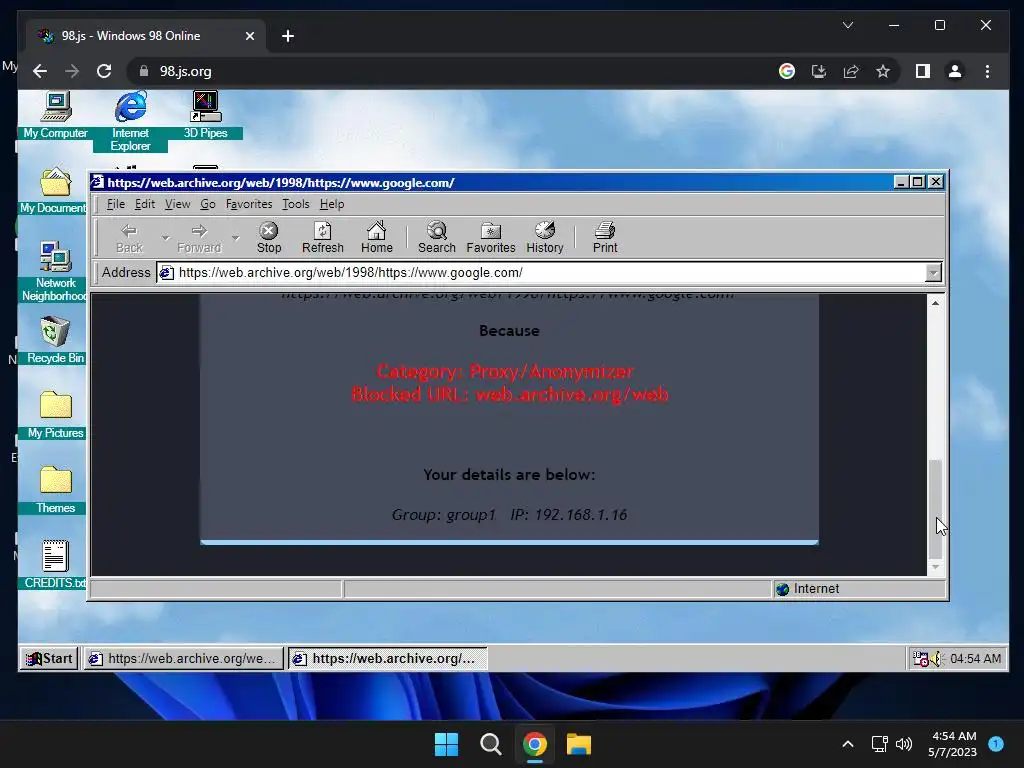Open the View menu in IE

[x=177, y=204]
